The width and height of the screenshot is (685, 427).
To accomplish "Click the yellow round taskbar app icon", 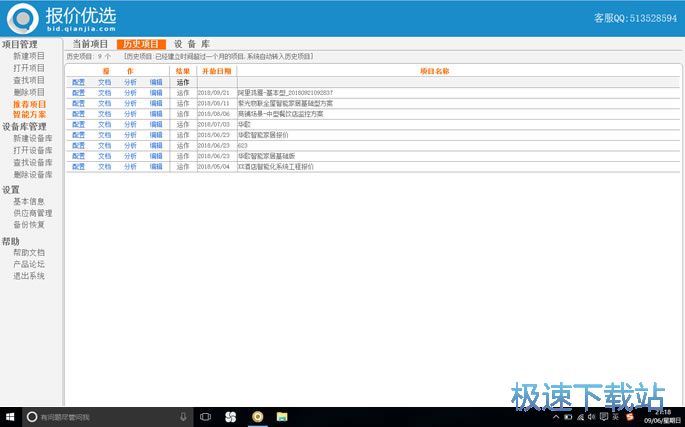I will (x=258, y=416).
